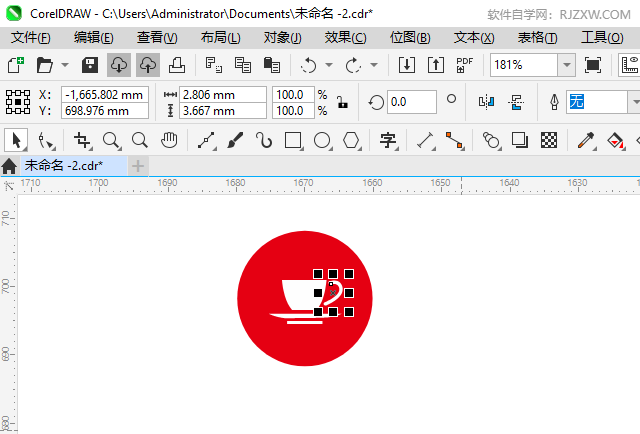Open the Redo history dropdown

(374, 65)
